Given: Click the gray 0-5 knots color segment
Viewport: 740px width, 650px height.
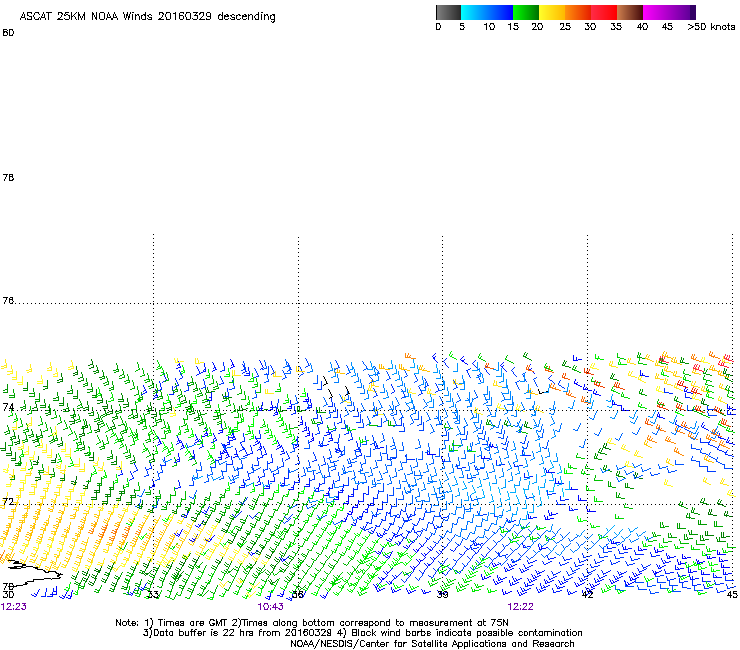Looking at the screenshot, I should pos(448,12).
